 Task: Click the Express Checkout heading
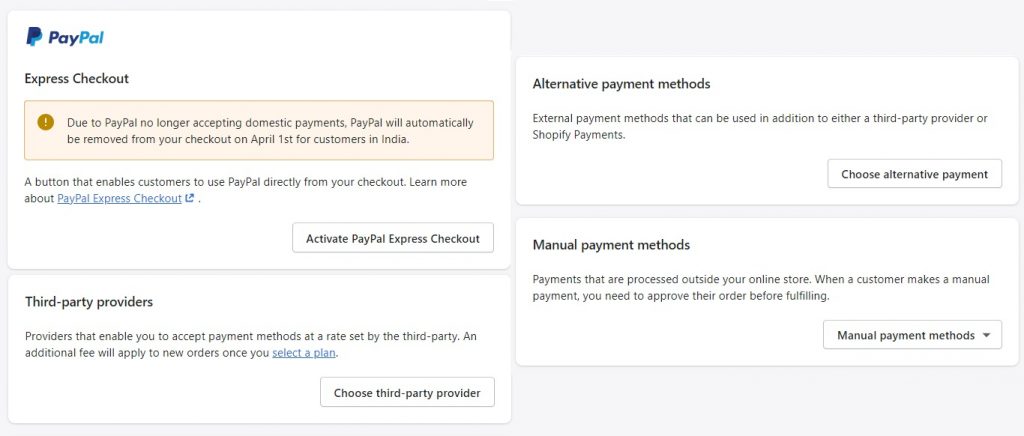coord(77,79)
